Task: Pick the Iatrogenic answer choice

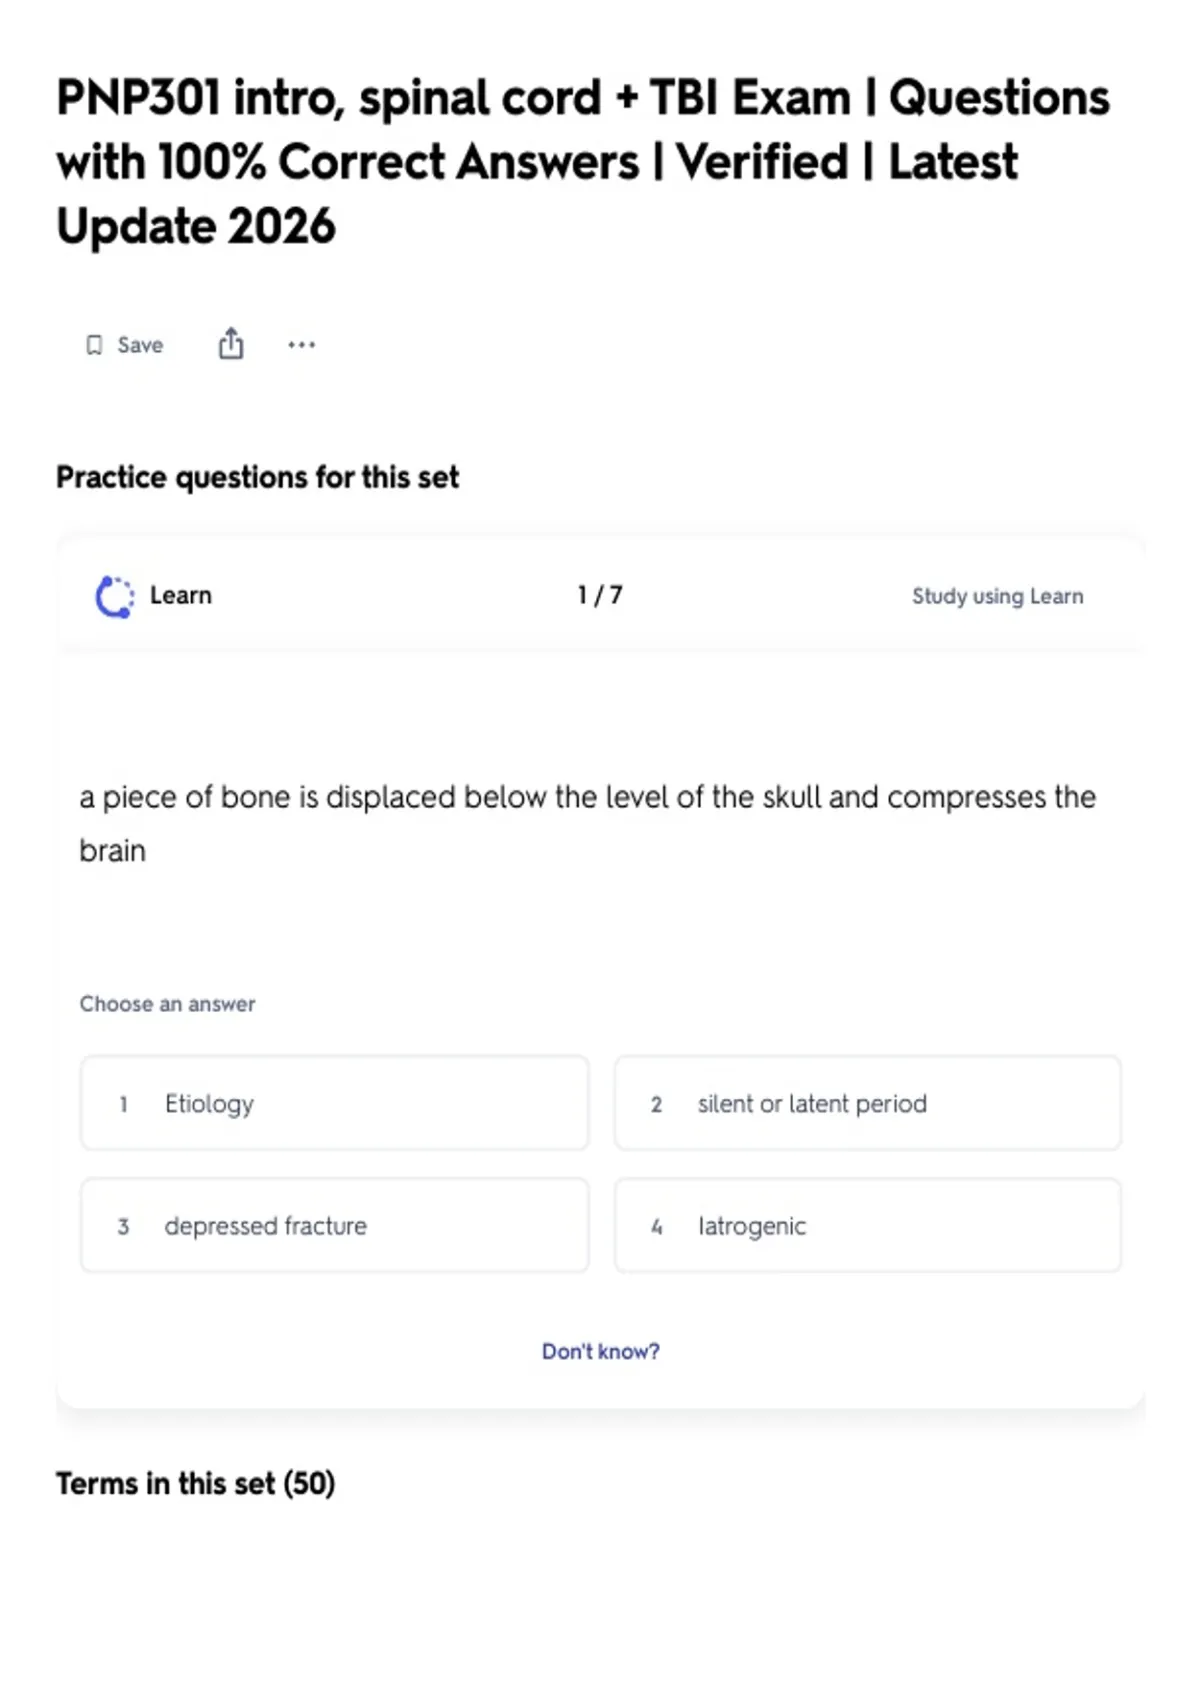Action: (x=868, y=1225)
